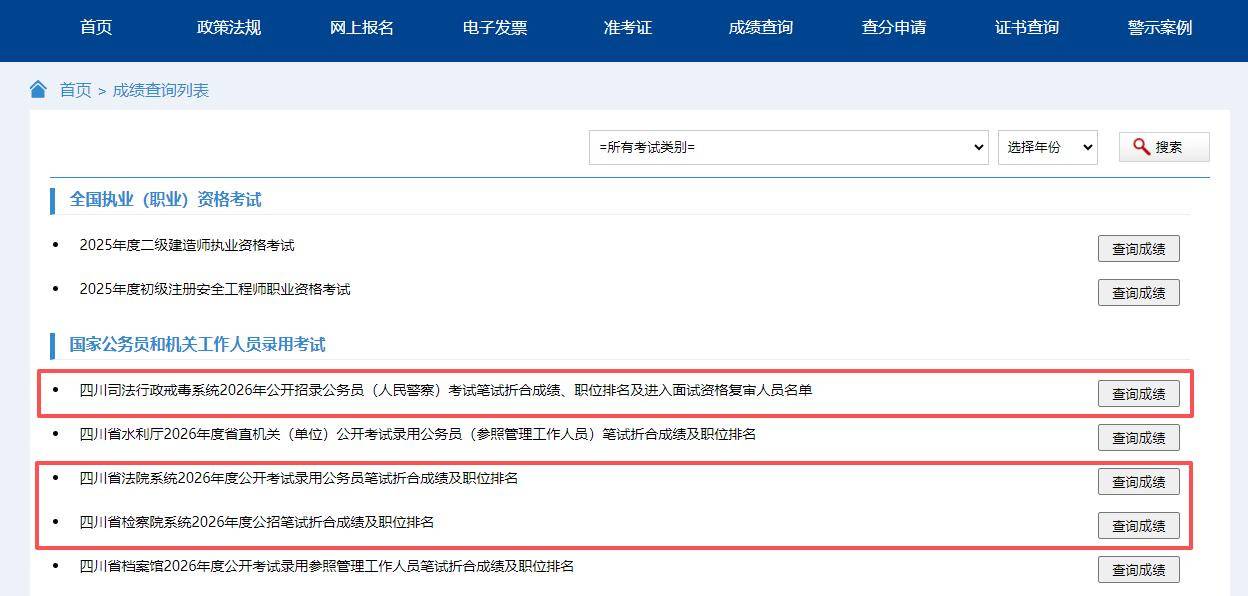Open 警示案例 navigation item
Image resolution: width=1248 pixels, height=596 pixels.
[x=1160, y=28]
